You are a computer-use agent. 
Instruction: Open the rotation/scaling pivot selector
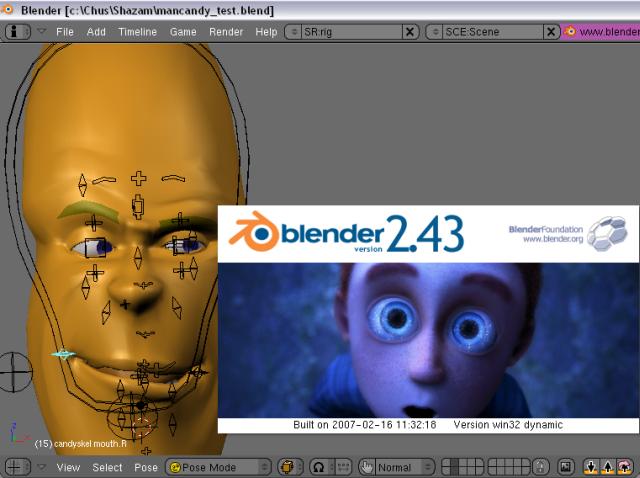coord(322,467)
